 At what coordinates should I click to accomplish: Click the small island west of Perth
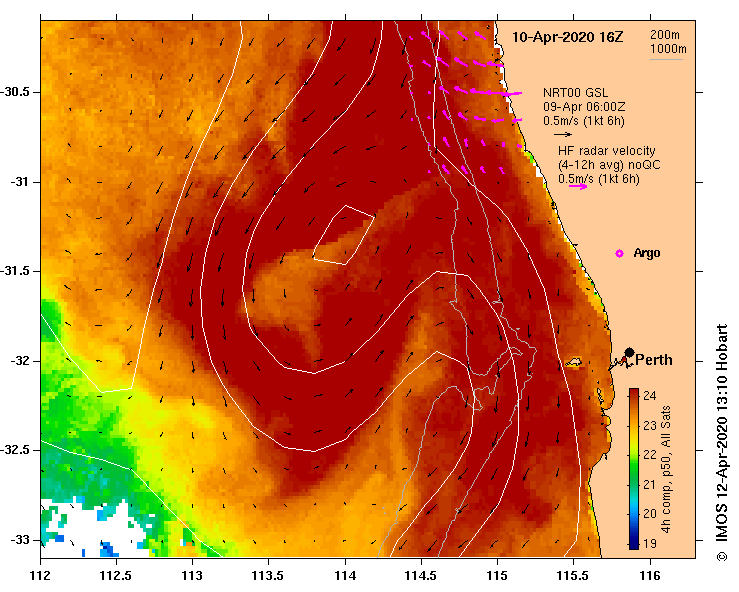[x=574, y=362]
